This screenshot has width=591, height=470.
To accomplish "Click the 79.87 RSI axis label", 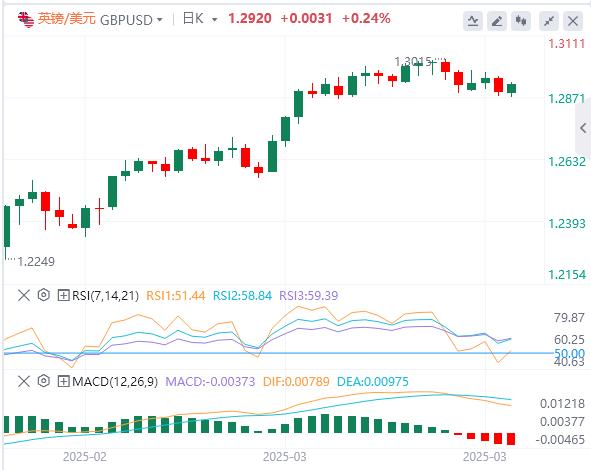I will pyautogui.click(x=569, y=318).
